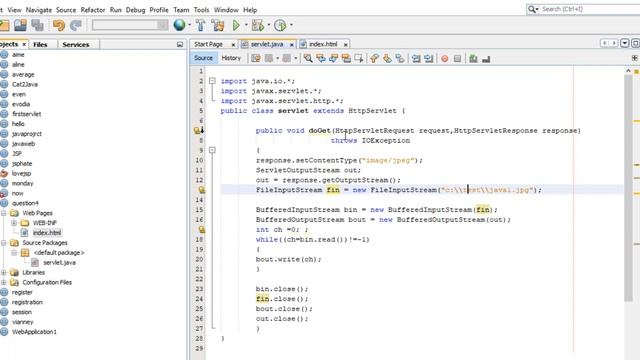
Task: Switch to the Files tab
Action: 40,44
